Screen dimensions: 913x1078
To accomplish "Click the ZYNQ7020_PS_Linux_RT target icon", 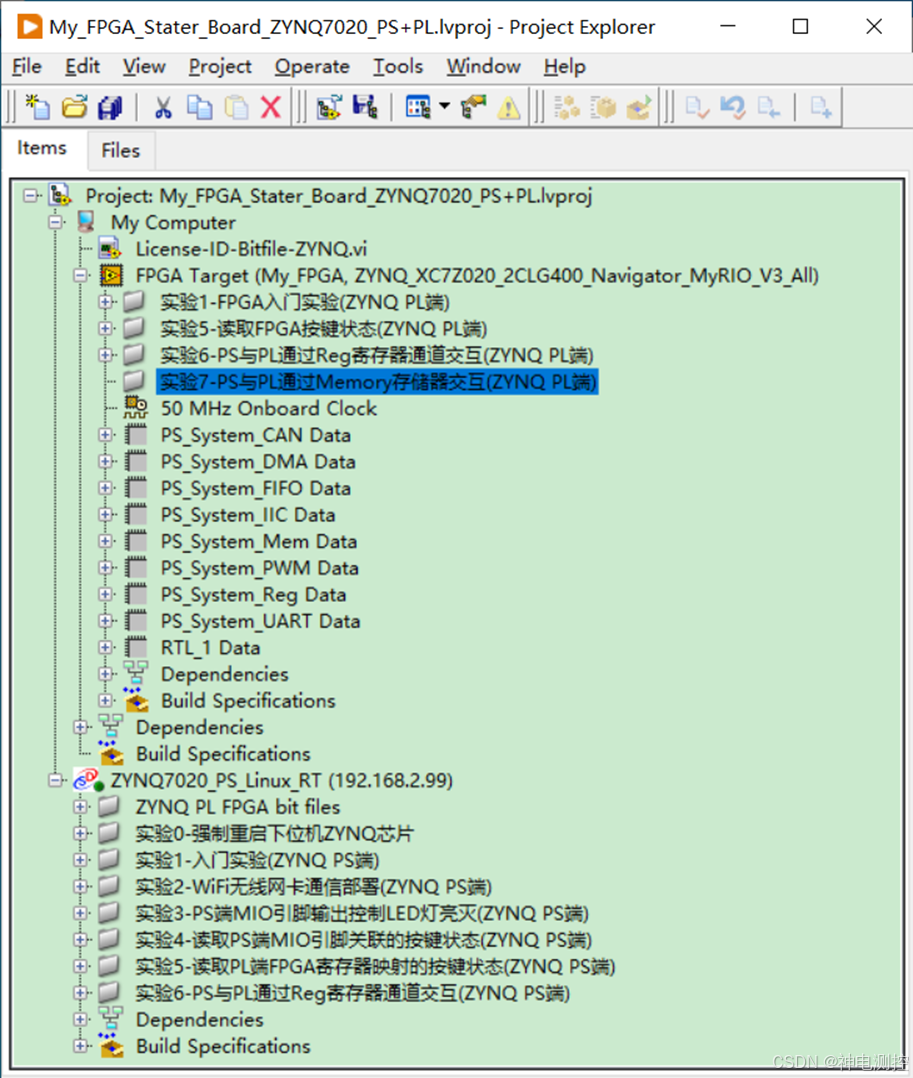I will (89, 780).
